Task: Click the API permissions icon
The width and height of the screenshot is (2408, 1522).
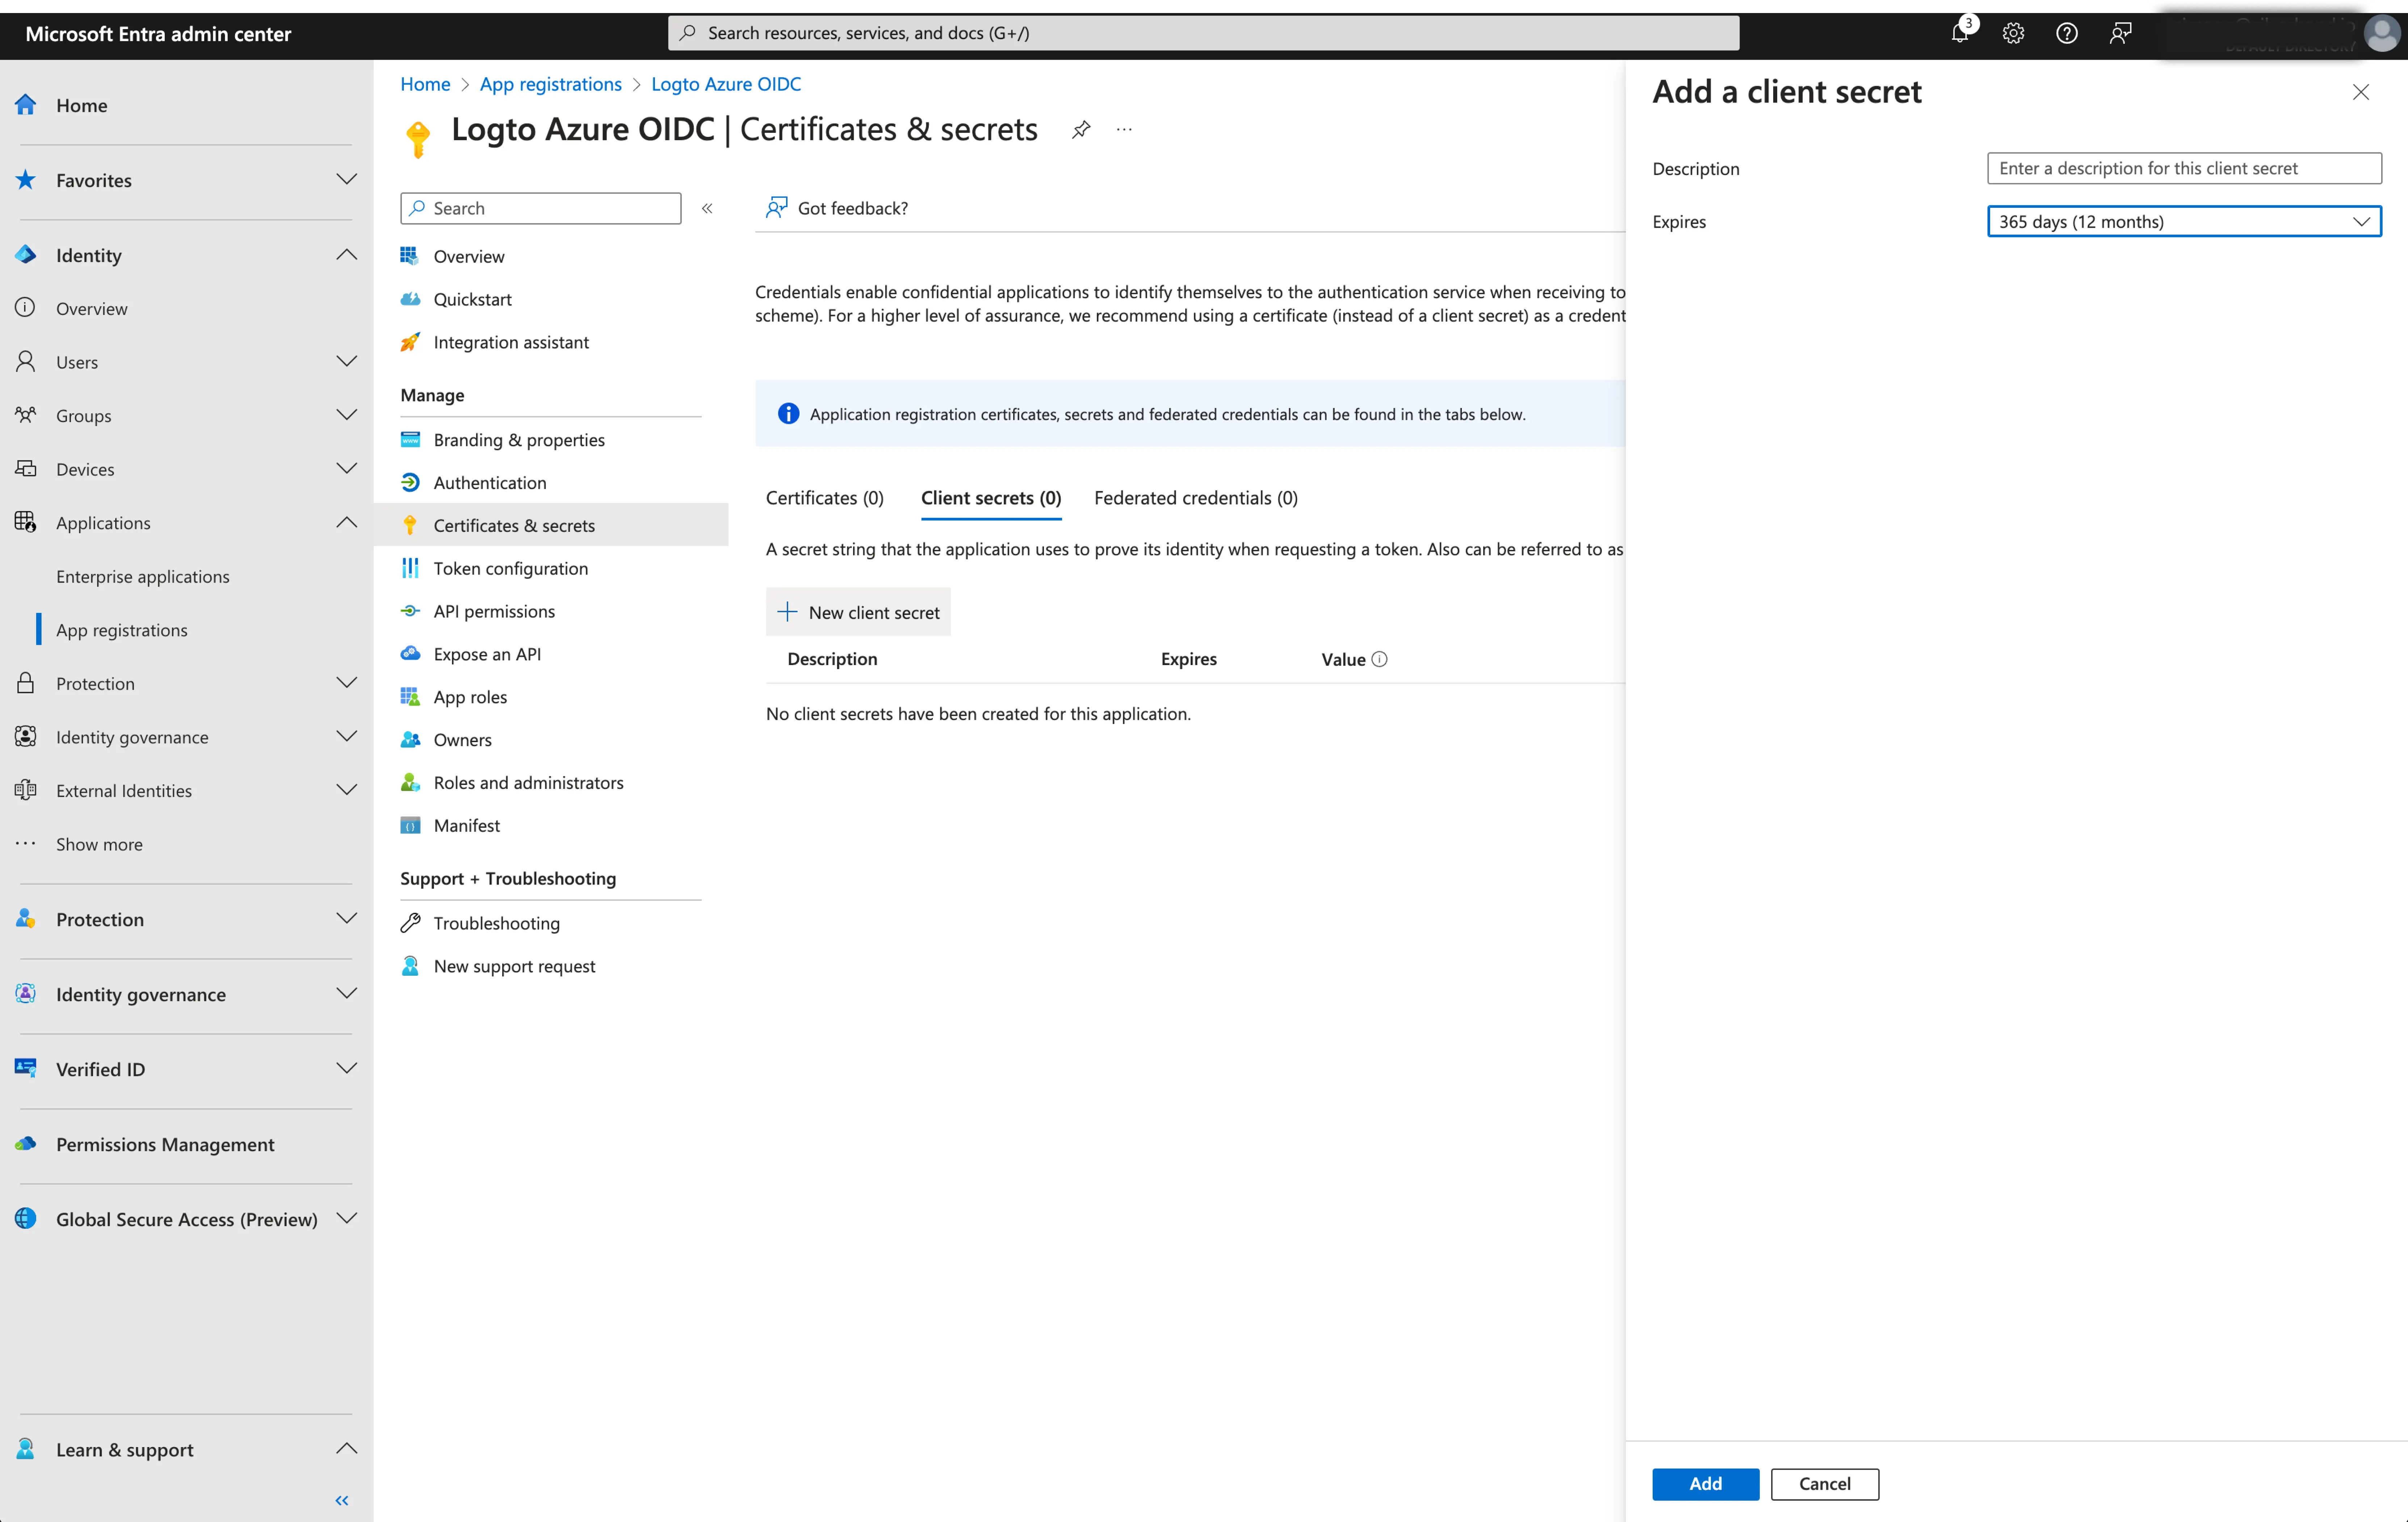Action: (x=410, y=610)
